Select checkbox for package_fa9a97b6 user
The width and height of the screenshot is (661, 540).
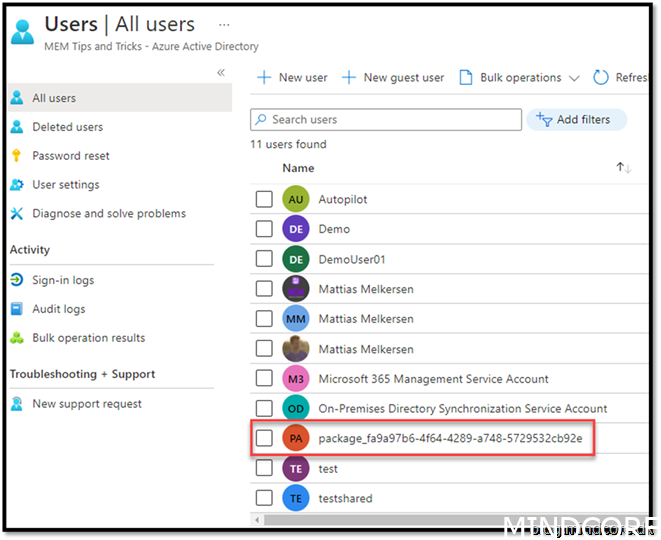pyautogui.click(x=264, y=438)
